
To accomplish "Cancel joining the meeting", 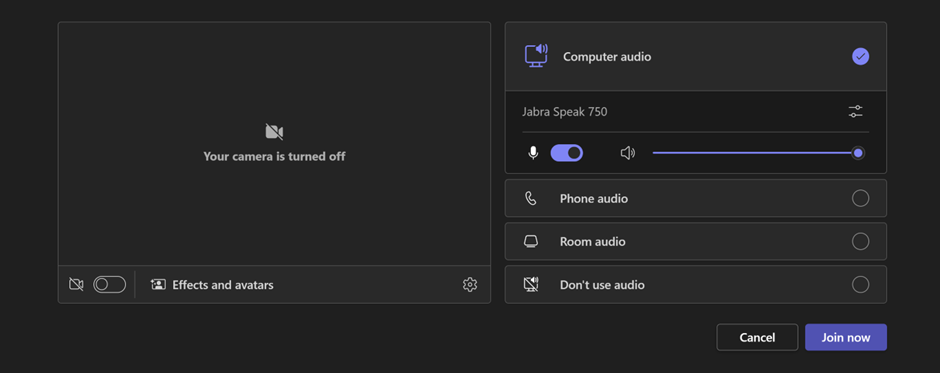I will [757, 338].
